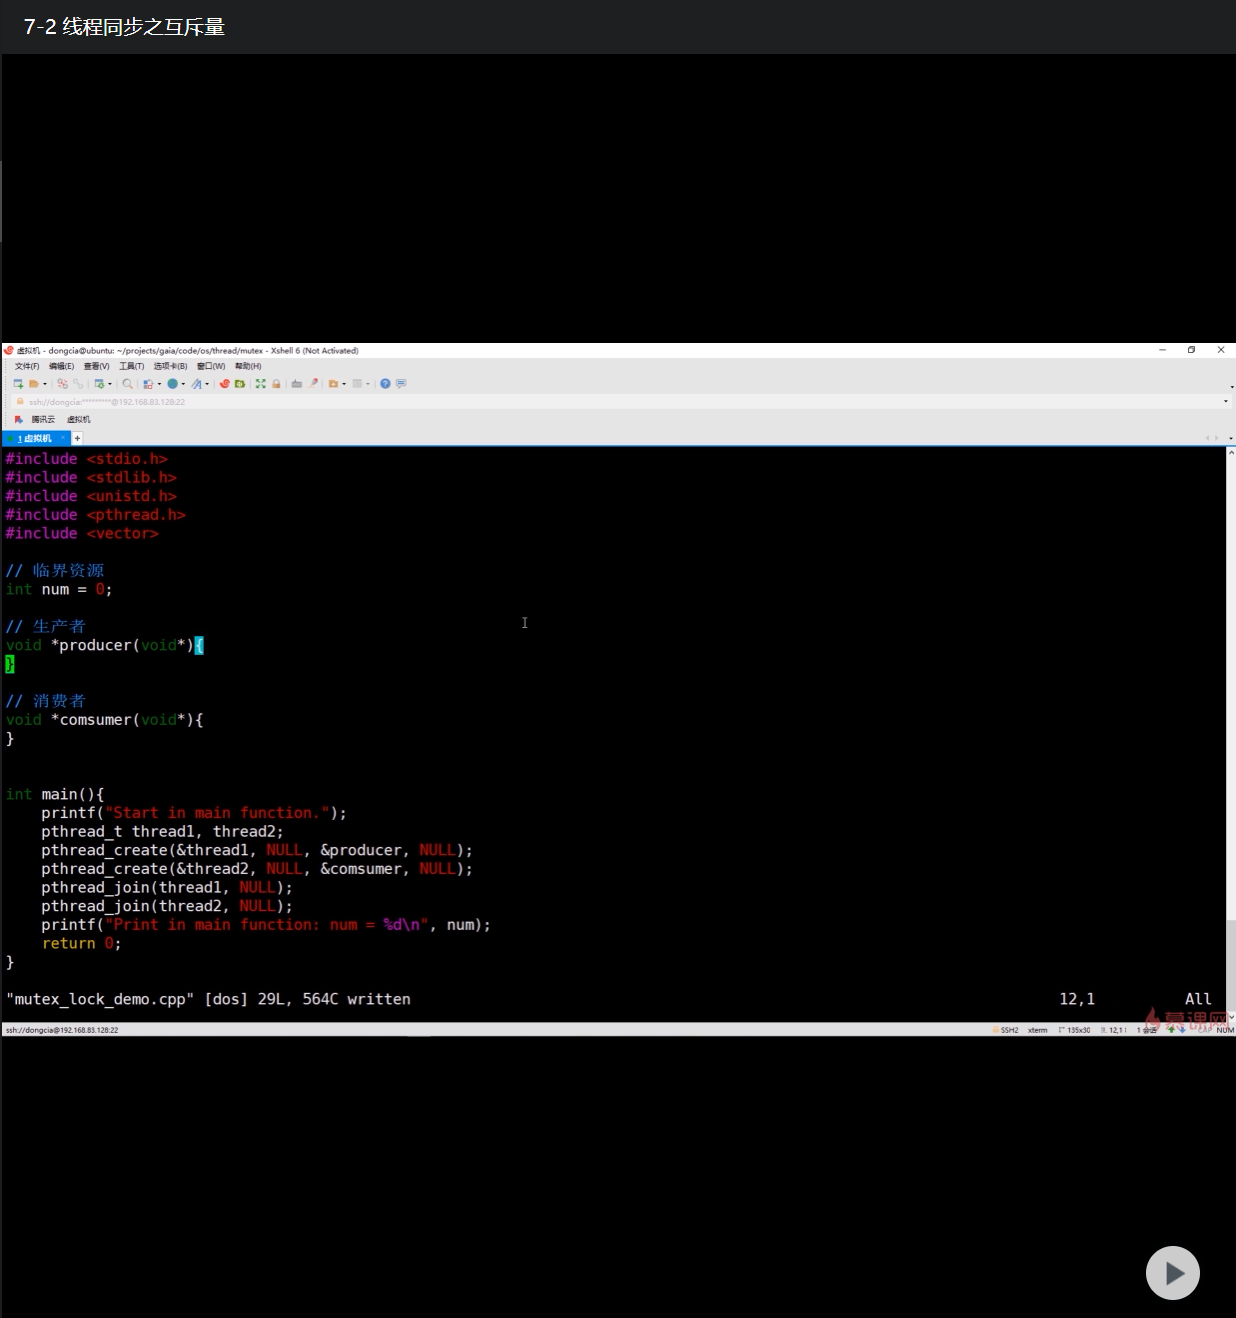Expand the clipboard icon dropdown arrow
The width and height of the screenshot is (1236, 1318).
click(159, 384)
